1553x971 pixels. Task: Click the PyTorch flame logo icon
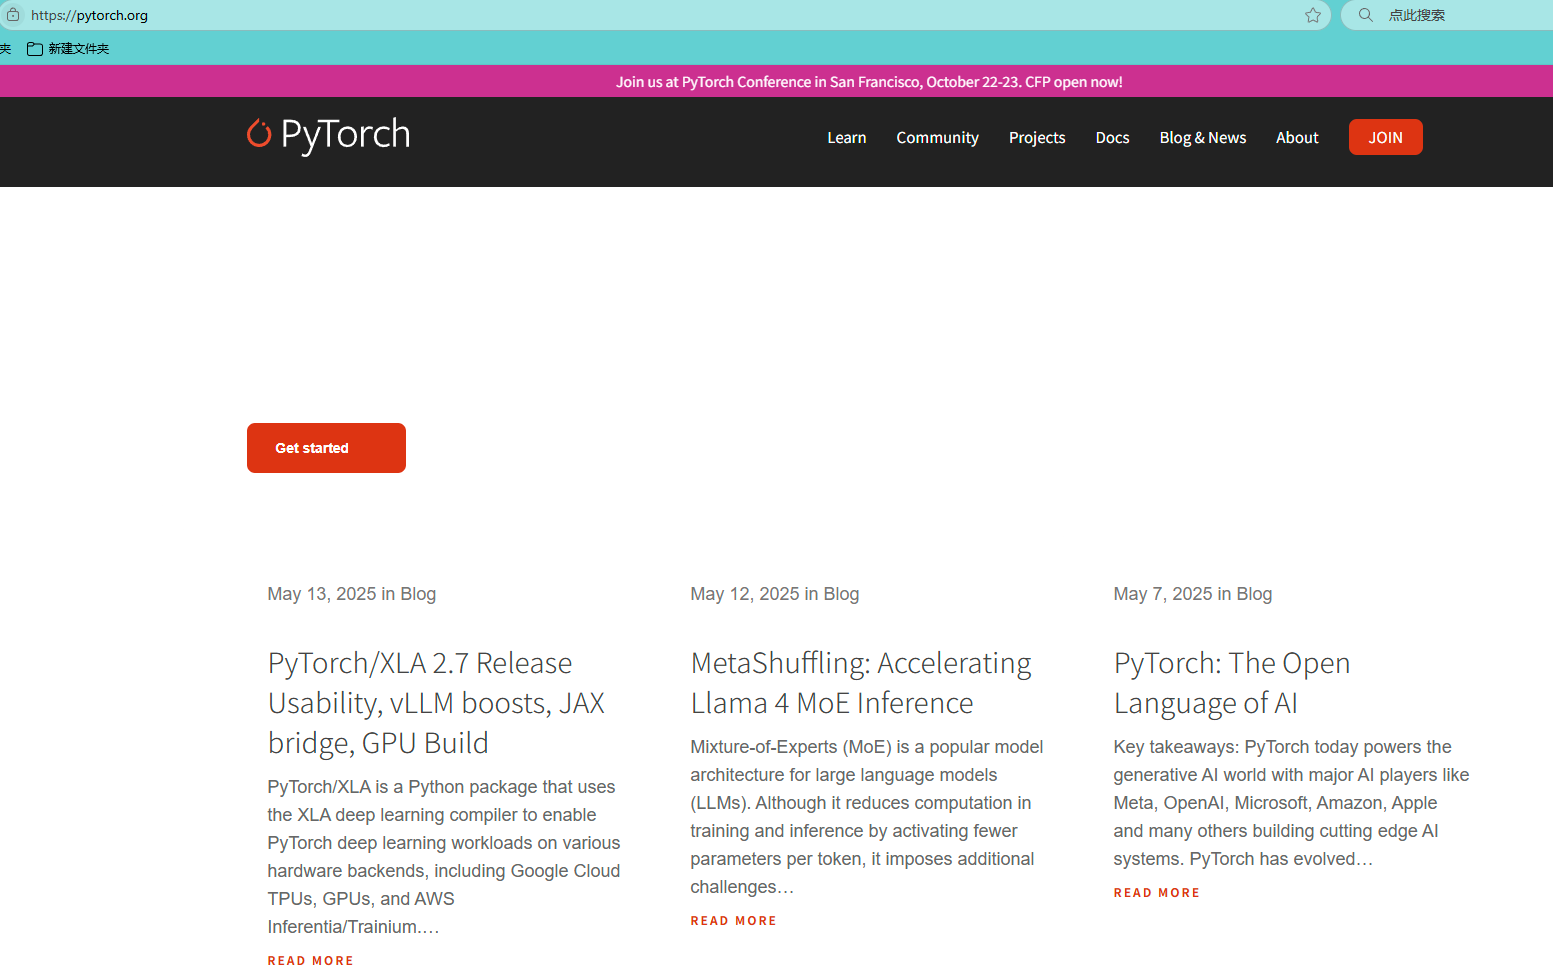click(x=259, y=133)
